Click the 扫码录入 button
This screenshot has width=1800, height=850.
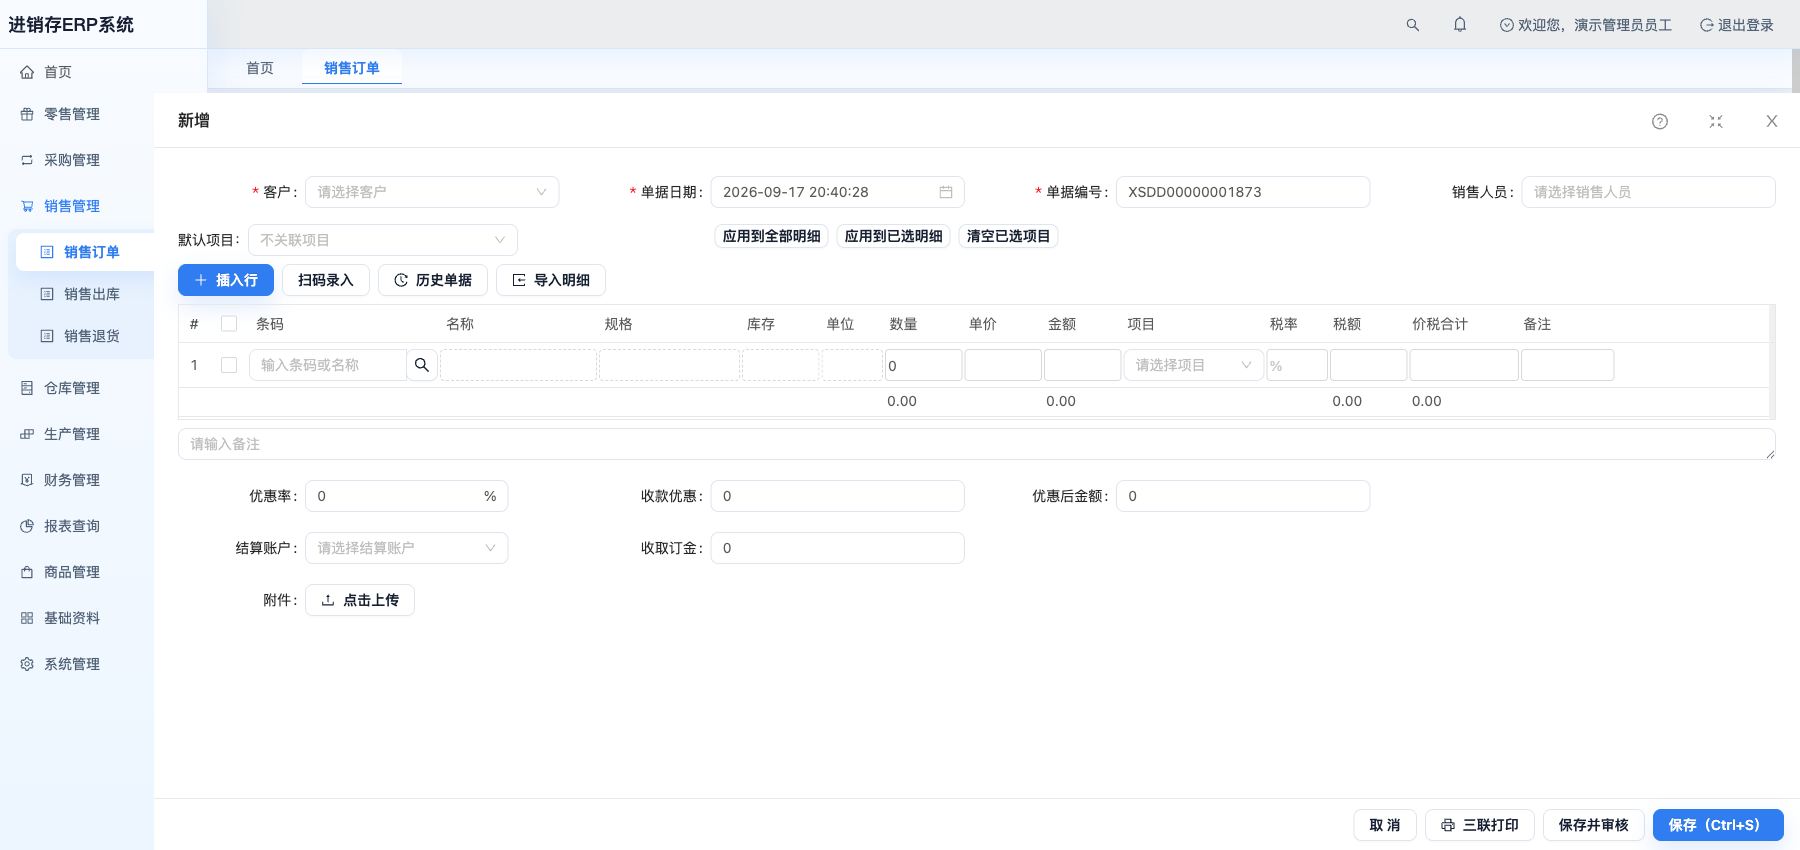326,280
